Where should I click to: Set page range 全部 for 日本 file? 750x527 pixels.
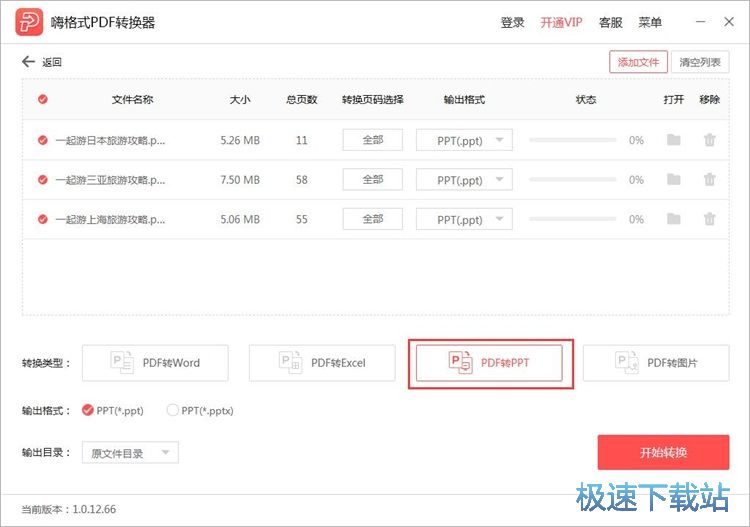(373, 140)
